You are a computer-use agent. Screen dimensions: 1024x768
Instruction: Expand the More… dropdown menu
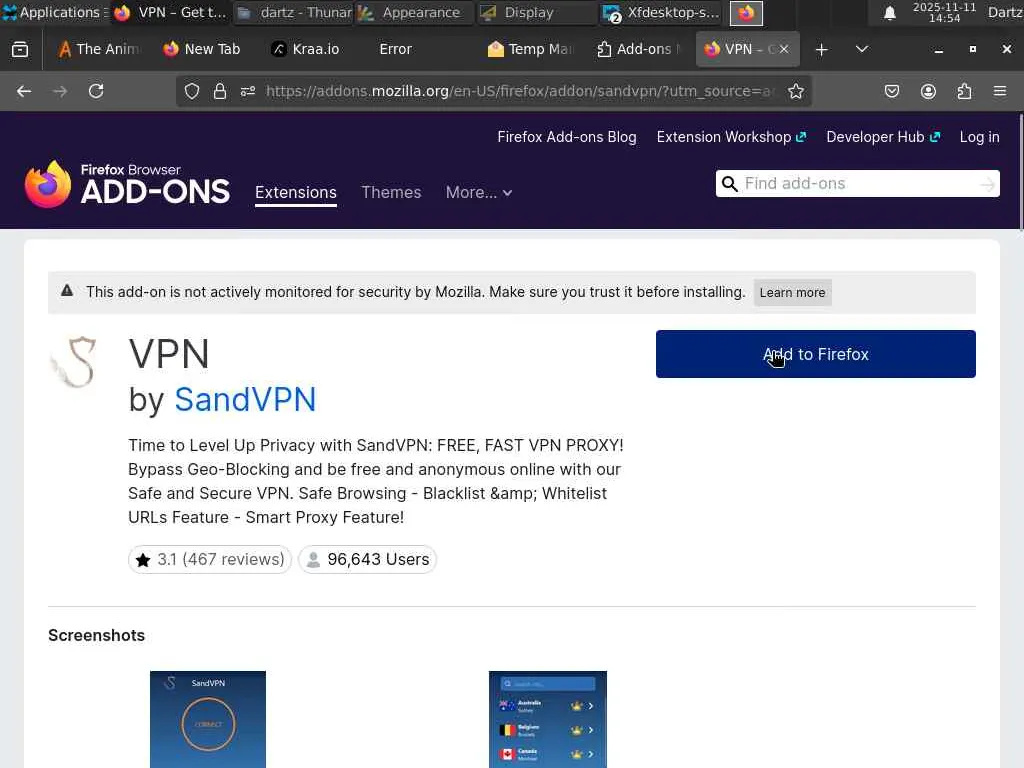[x=479, y=193]
